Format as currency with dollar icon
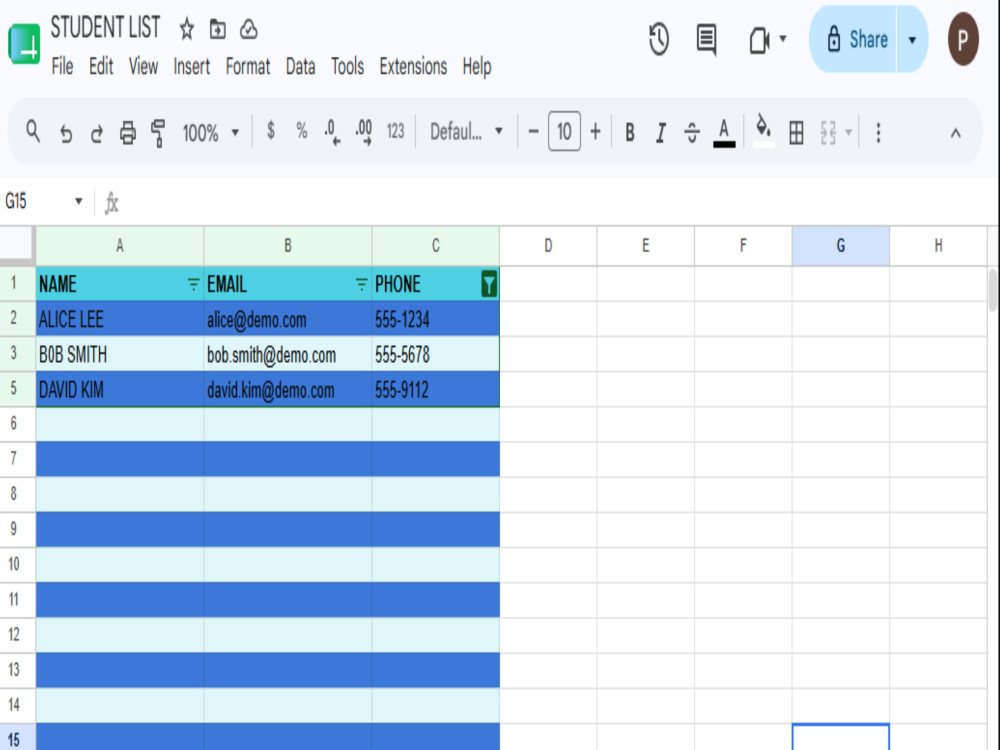Screen dimensions: 1000x750 point(271,131)
